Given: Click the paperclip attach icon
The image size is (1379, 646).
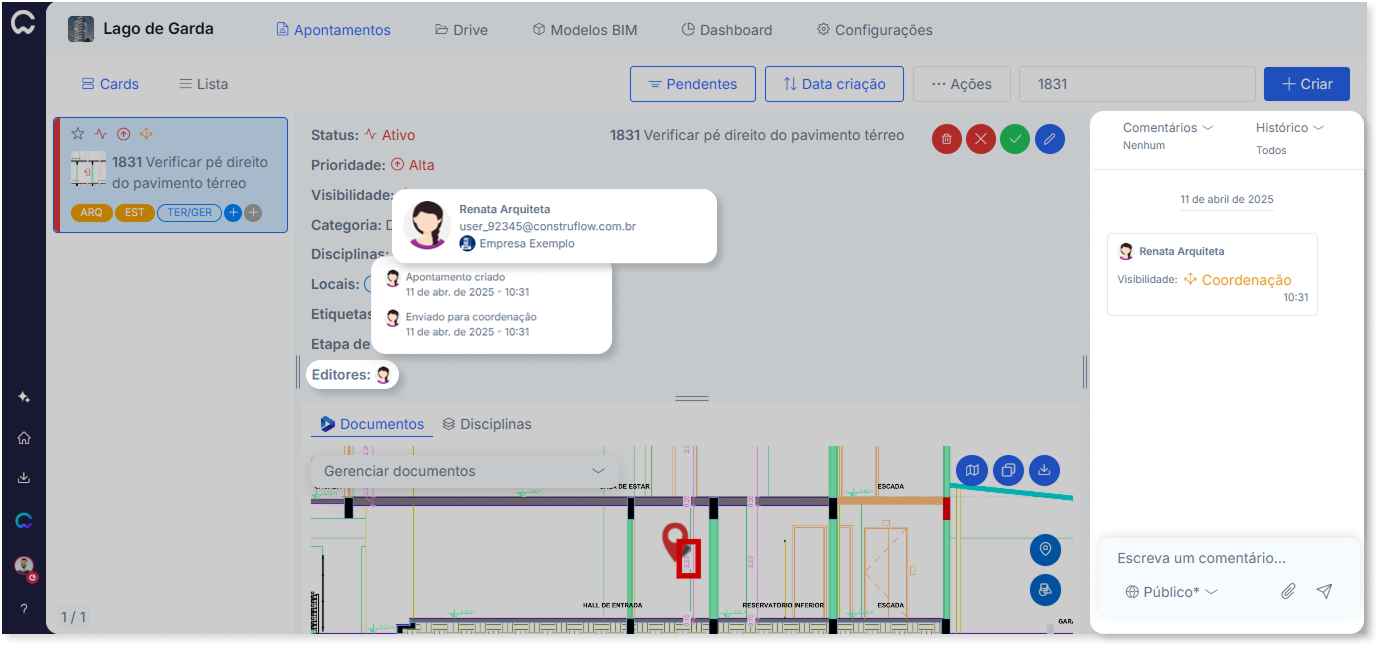Looking at the screenshot, I should [x=1288, y=592].
